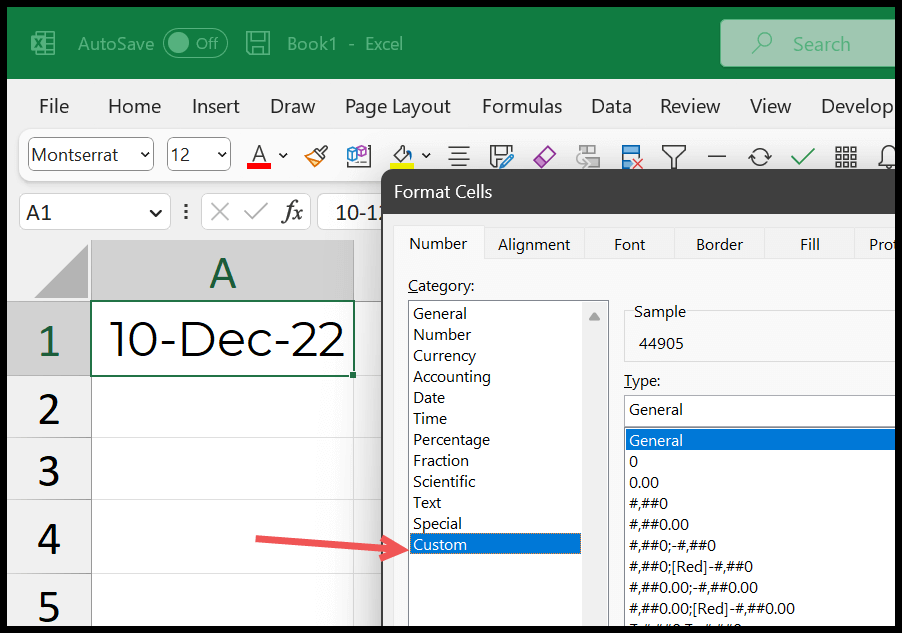Select the General category
Viewport: 902px width, 633px height.
(496, 314)
